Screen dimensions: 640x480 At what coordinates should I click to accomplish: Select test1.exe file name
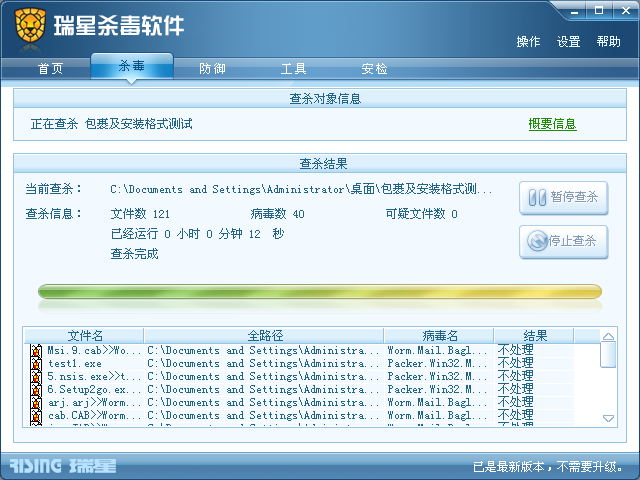click(x=75, y=364)
